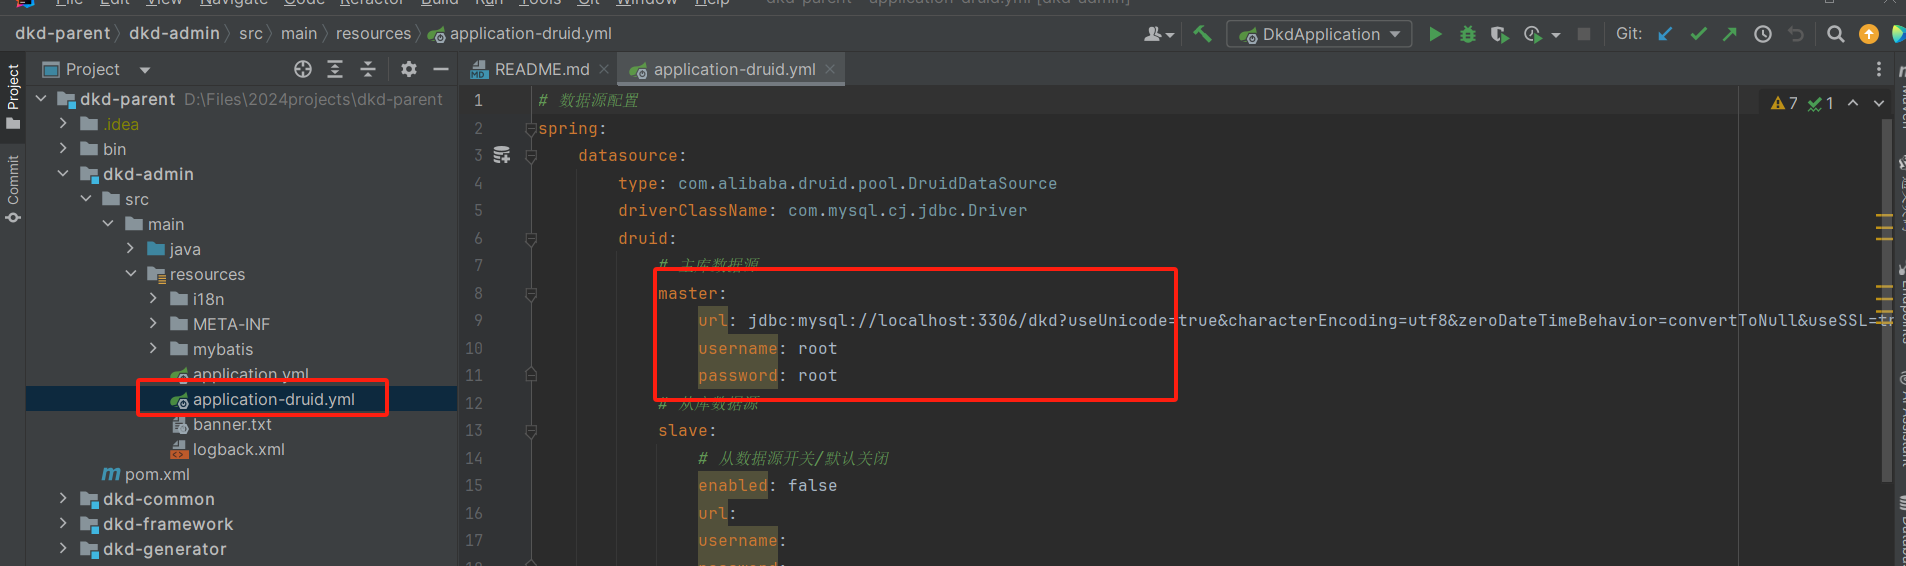This screenshot has width=1906, height=566.
Task: Click Collapse All icon in Project panel
Action: (x=368, y=69)
